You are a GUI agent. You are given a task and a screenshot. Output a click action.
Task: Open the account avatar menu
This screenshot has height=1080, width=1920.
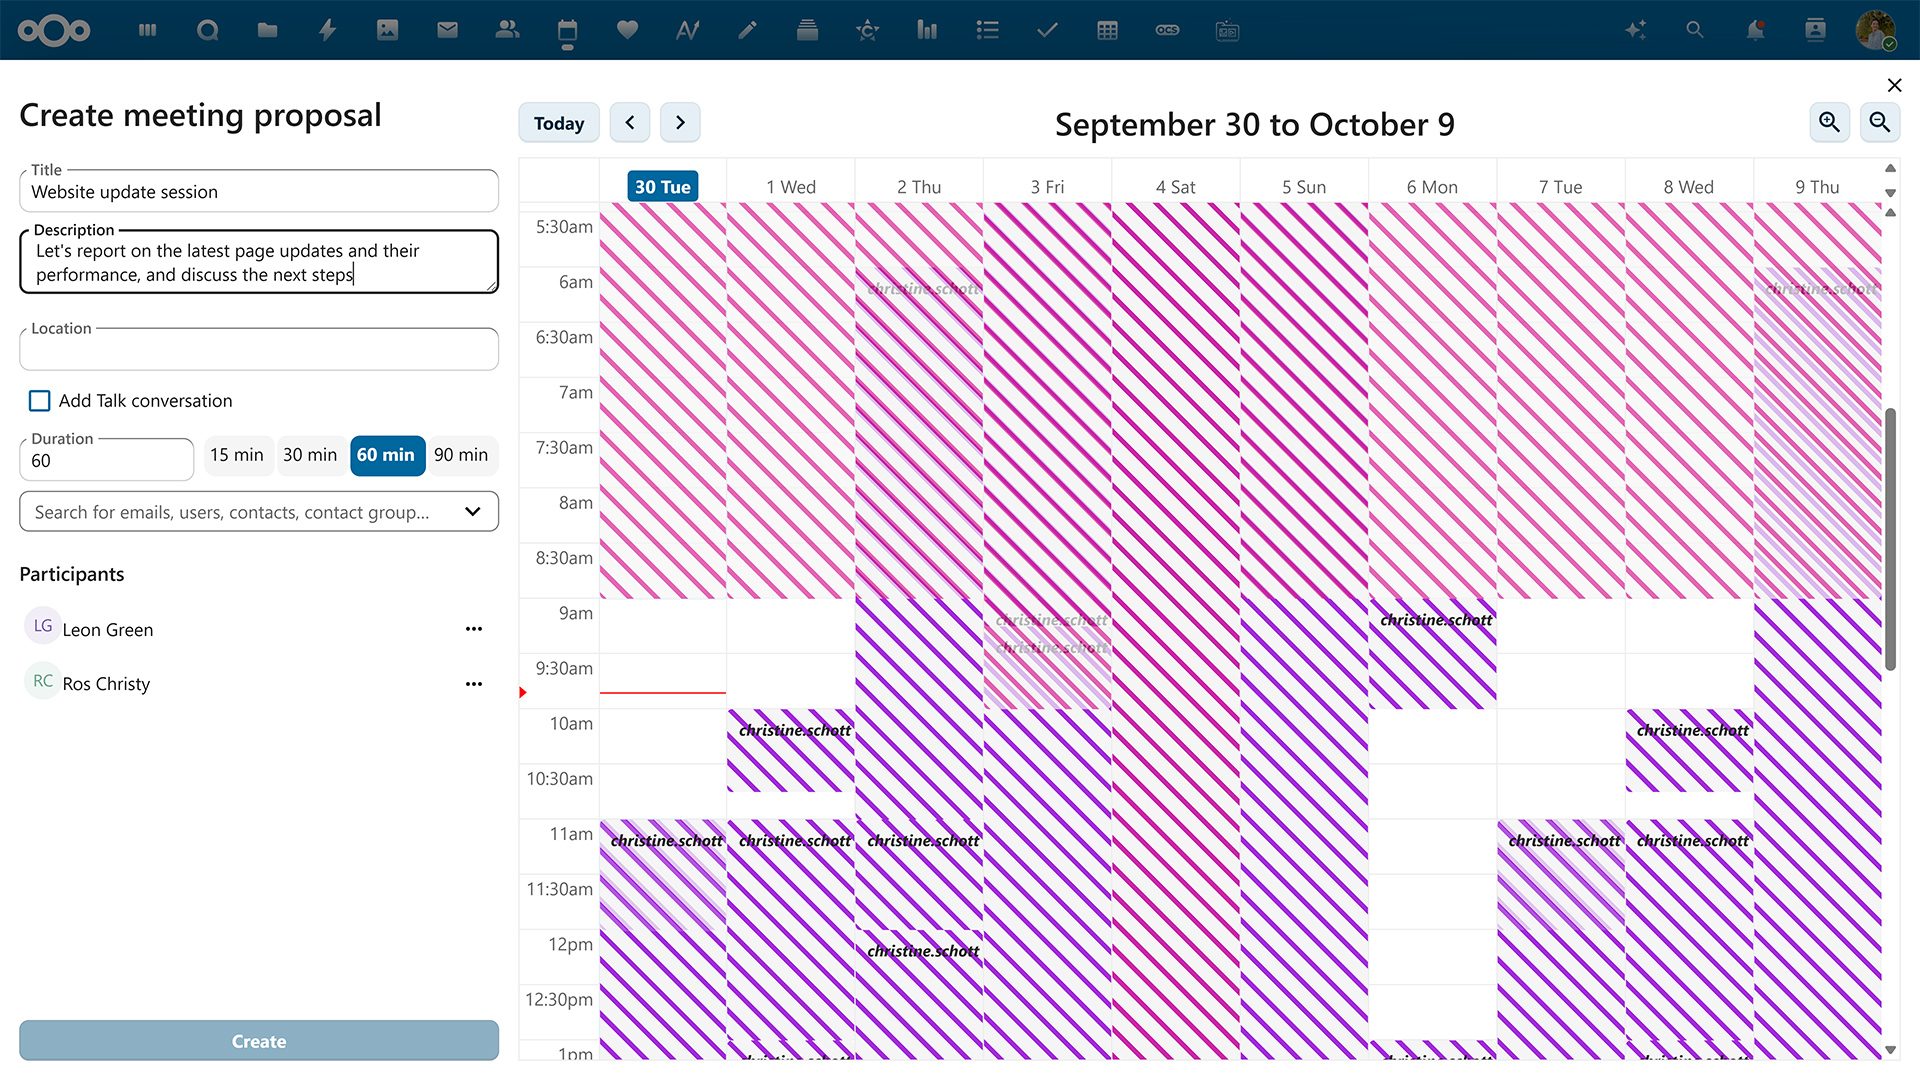[1878, 30]
